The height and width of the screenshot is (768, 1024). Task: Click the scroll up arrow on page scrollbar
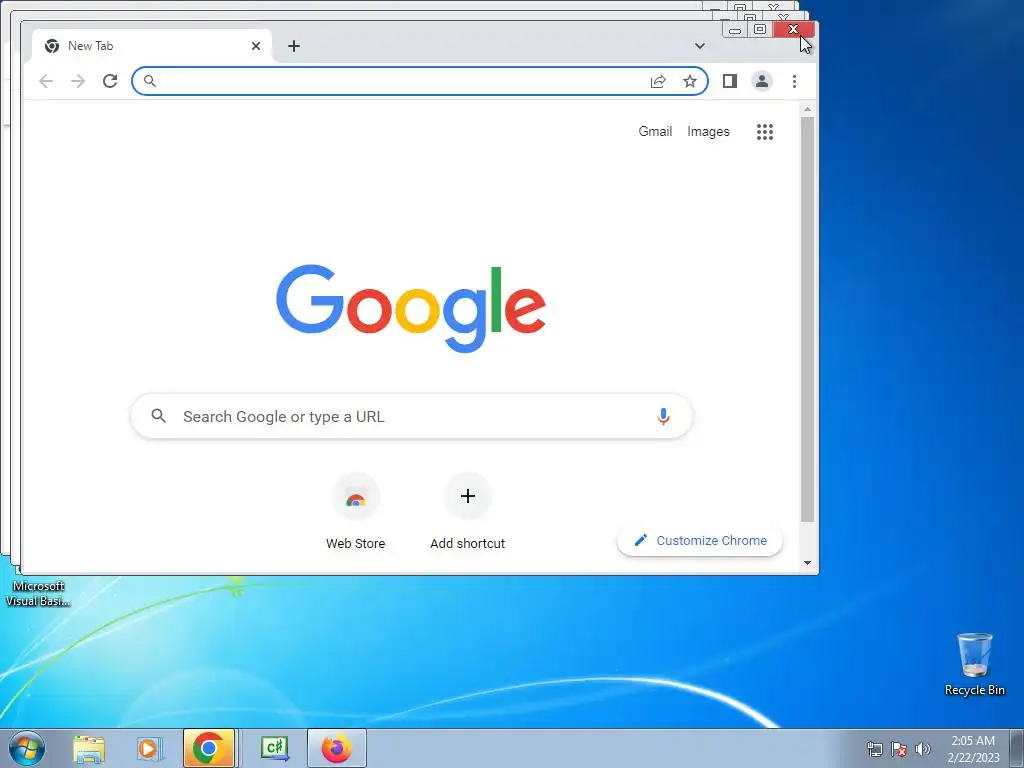click(808, 110)
